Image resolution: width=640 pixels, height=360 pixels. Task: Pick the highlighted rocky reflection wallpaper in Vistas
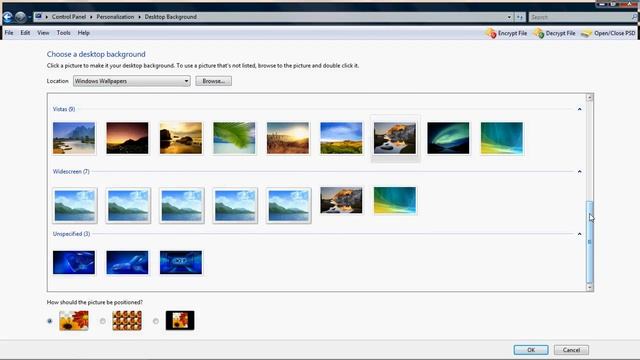395,138
